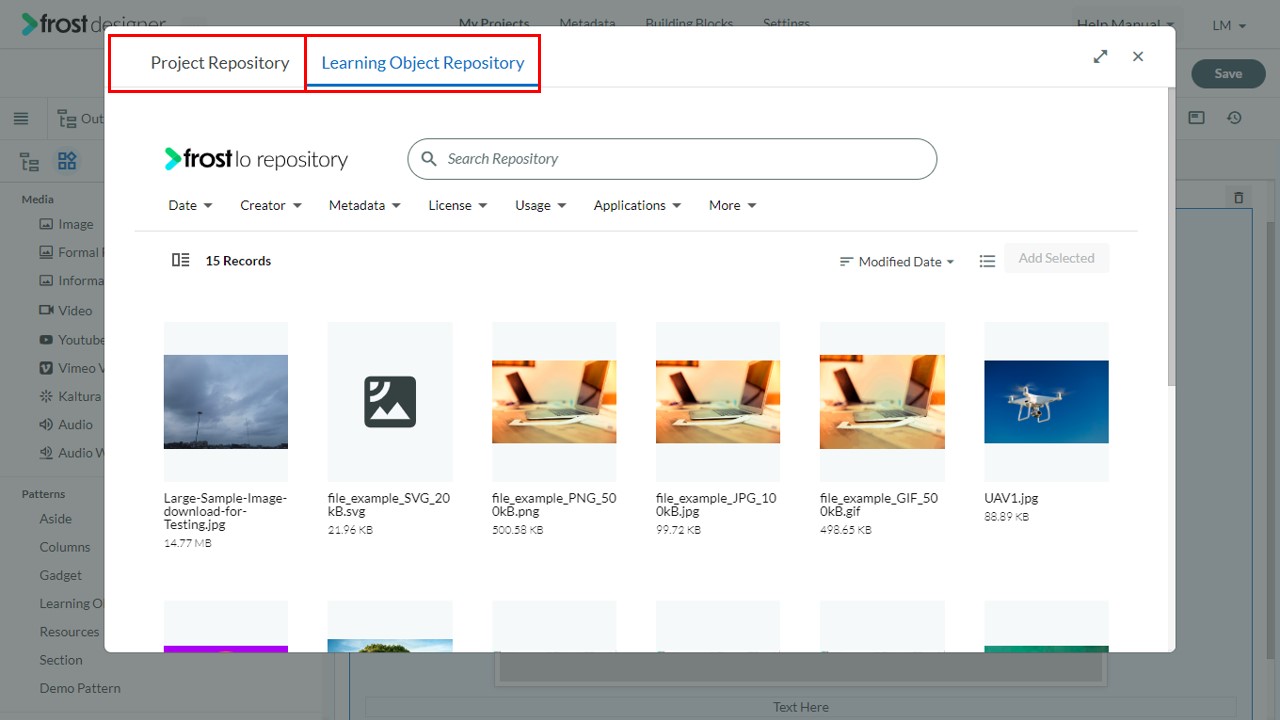Click the Text Here placeholder
This screenshot has width=1280, height=720.
pyautogui.click(x=800, y=707)
